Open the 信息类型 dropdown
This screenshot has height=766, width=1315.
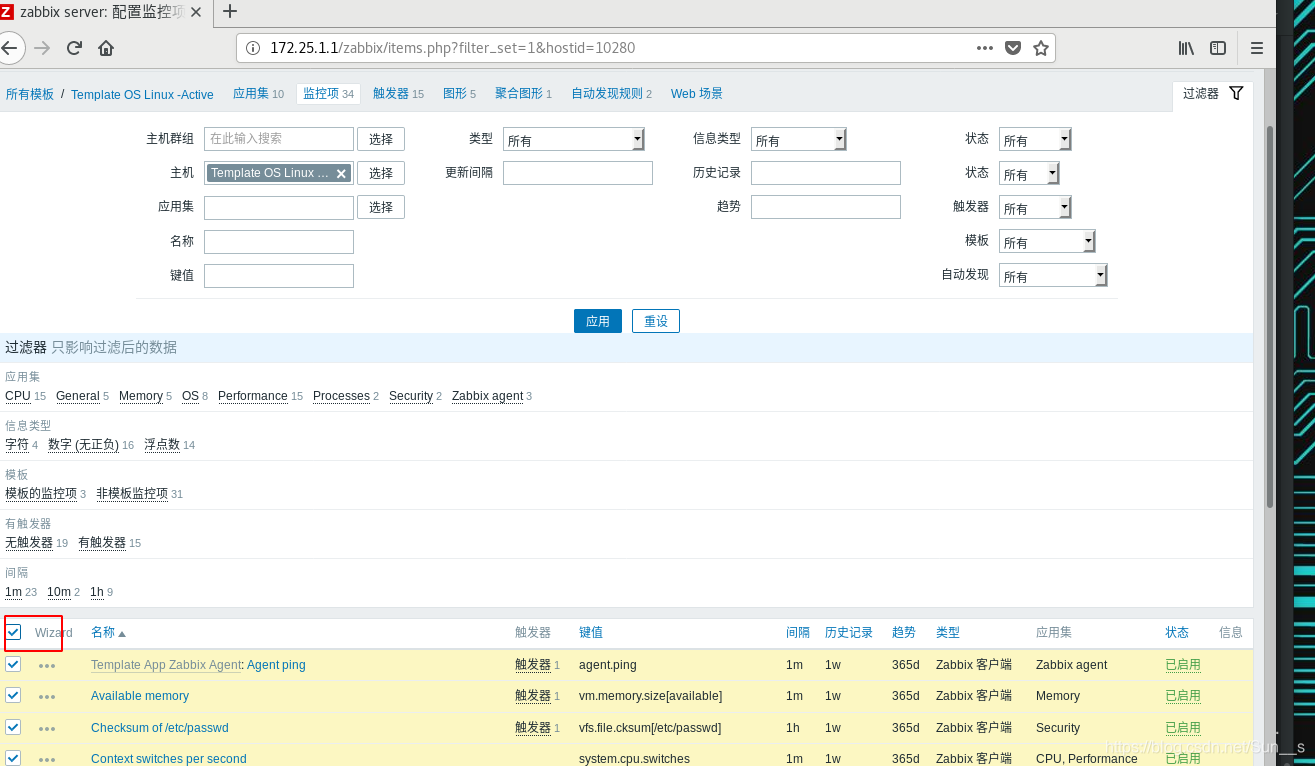[x=799, y=139]
